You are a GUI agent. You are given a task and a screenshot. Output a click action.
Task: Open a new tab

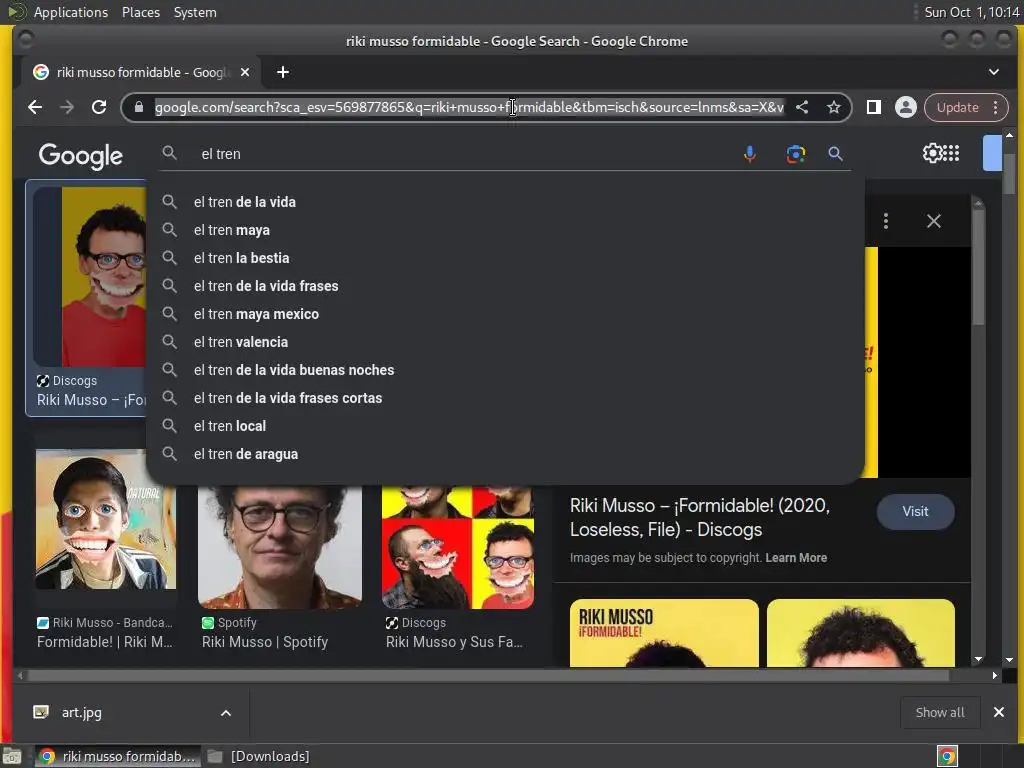click(x=283, y=72)
